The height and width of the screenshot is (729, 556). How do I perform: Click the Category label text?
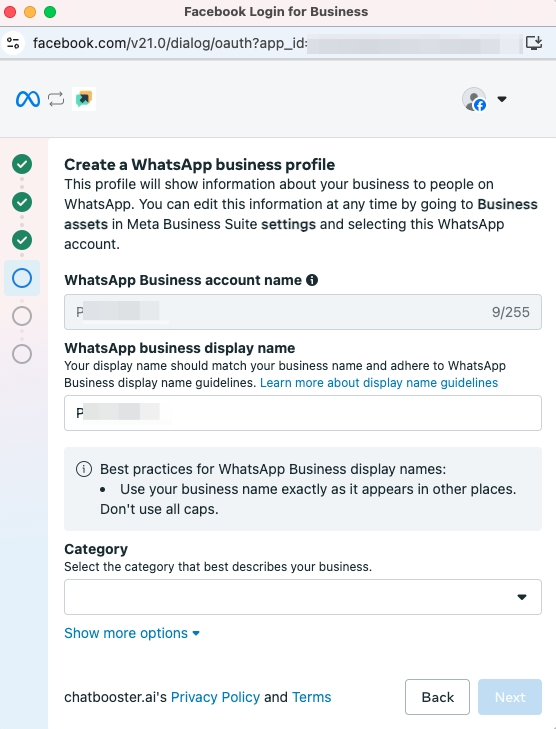click(x=96, y=549)
